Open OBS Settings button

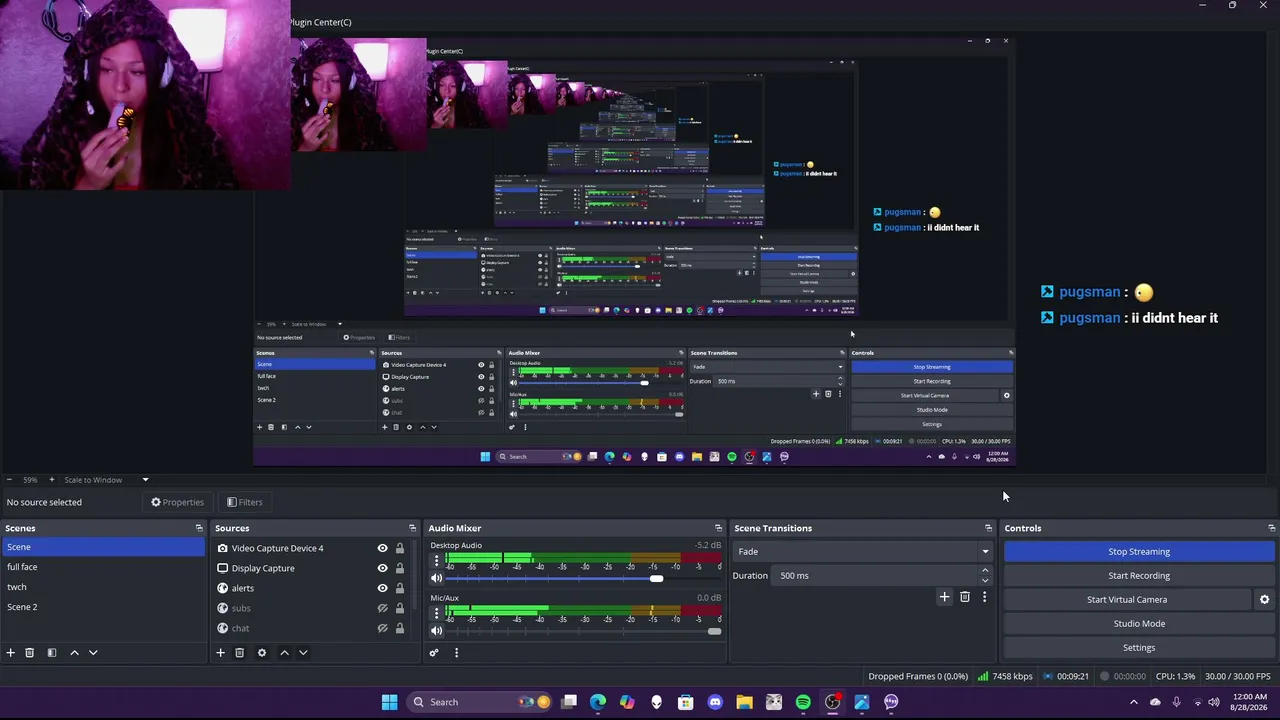click(x=1139, y=647)
